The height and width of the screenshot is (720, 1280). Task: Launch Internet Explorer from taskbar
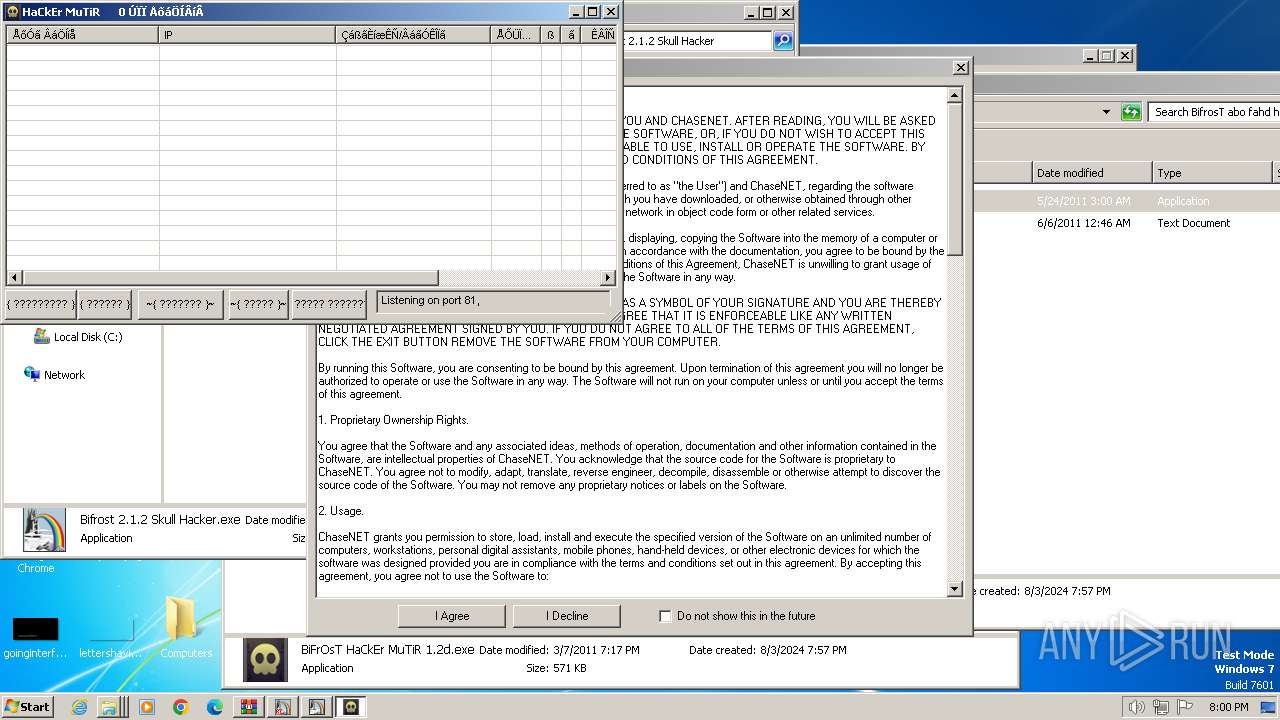point(79,707)
